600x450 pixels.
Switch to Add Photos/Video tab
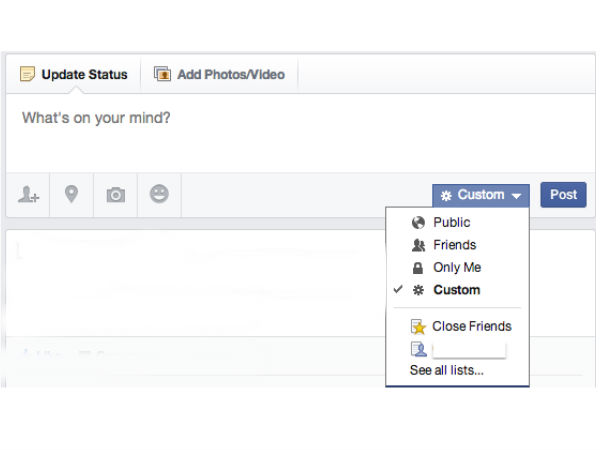(x=220, y=74)
